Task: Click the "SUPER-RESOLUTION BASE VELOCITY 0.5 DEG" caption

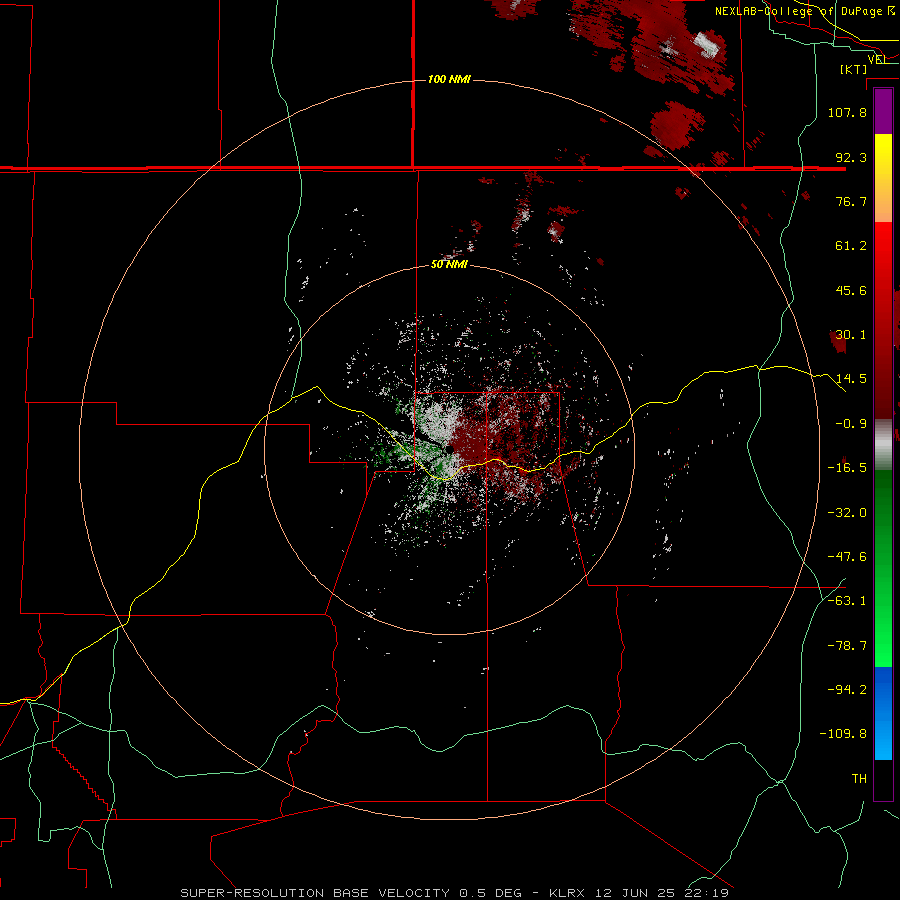Action: [351, 893]
